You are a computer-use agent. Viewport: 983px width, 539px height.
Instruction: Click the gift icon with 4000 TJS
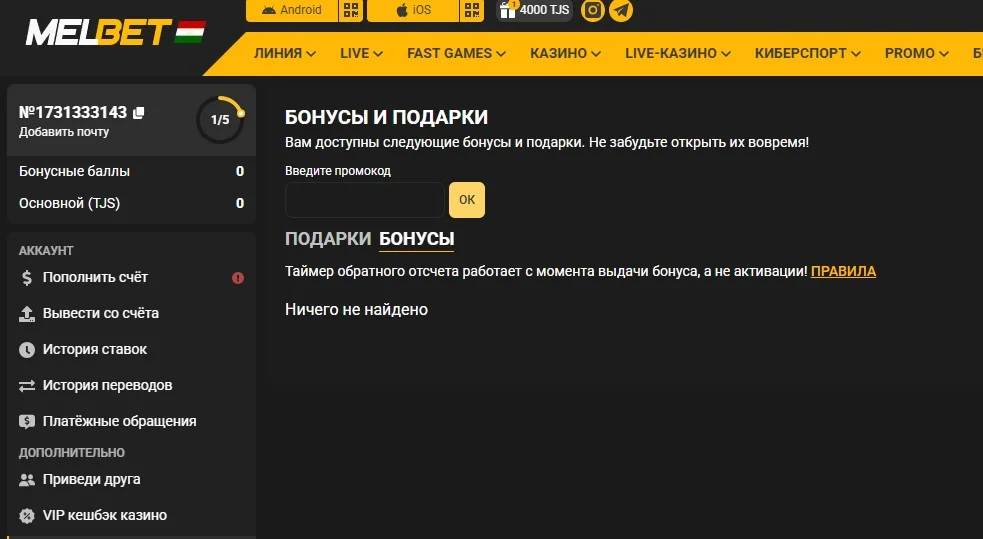click(534, 10)
